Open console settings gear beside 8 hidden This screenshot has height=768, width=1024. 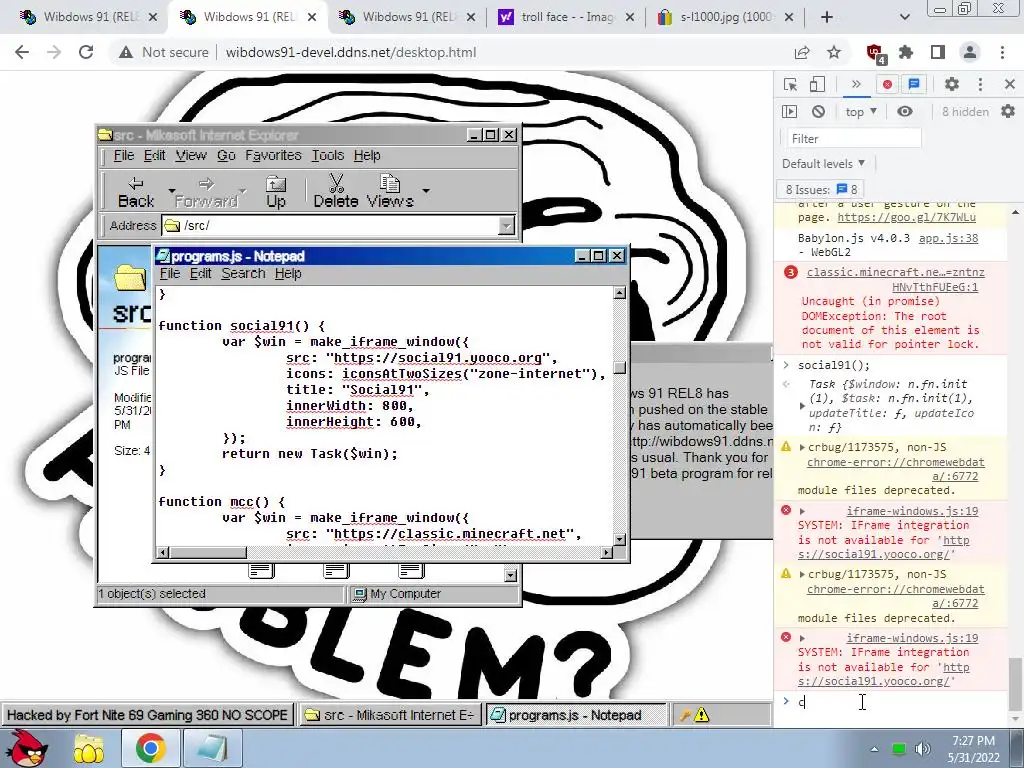pyautogui.click(x=1008, y=112)
